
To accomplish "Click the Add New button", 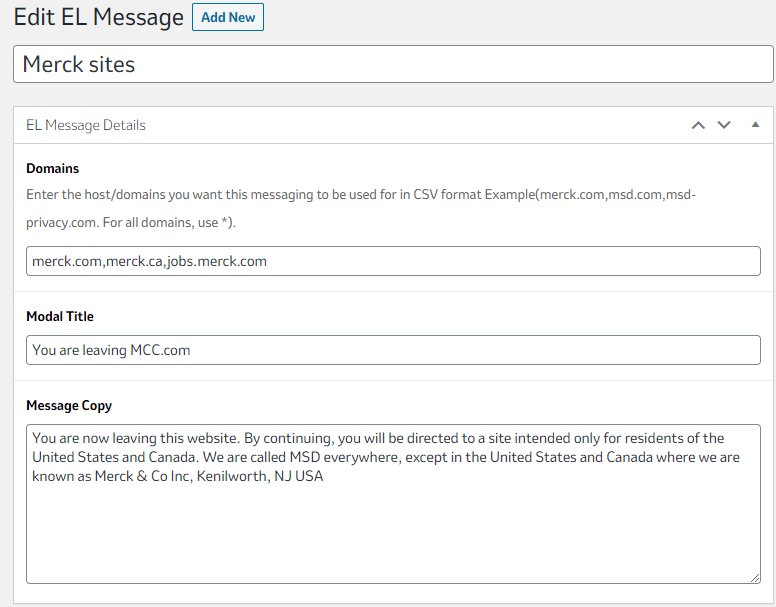I will pyautogui.click(x=227, y=17).
